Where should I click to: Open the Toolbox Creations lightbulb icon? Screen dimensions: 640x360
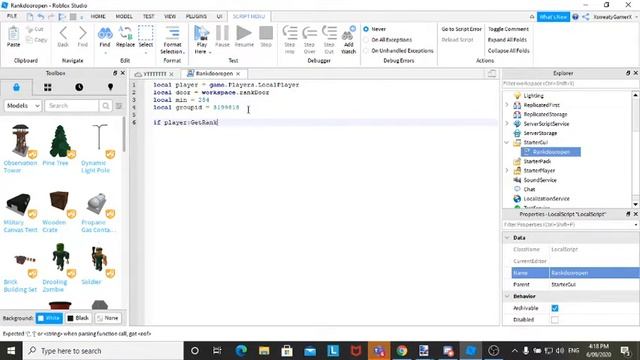point(110,87)
